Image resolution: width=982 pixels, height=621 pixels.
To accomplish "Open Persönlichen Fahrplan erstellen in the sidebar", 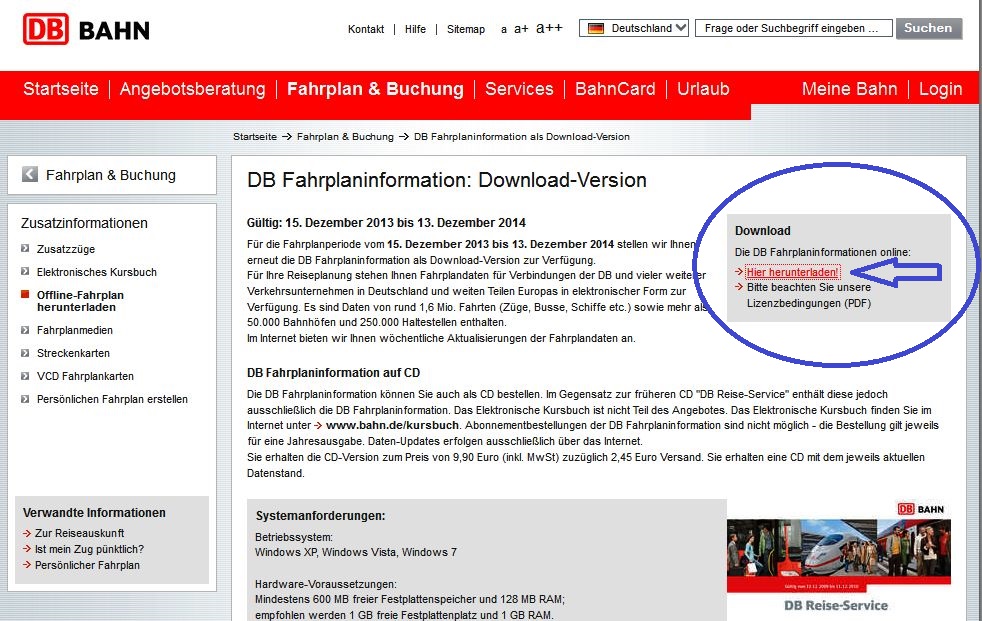I will tap(112, 399).
